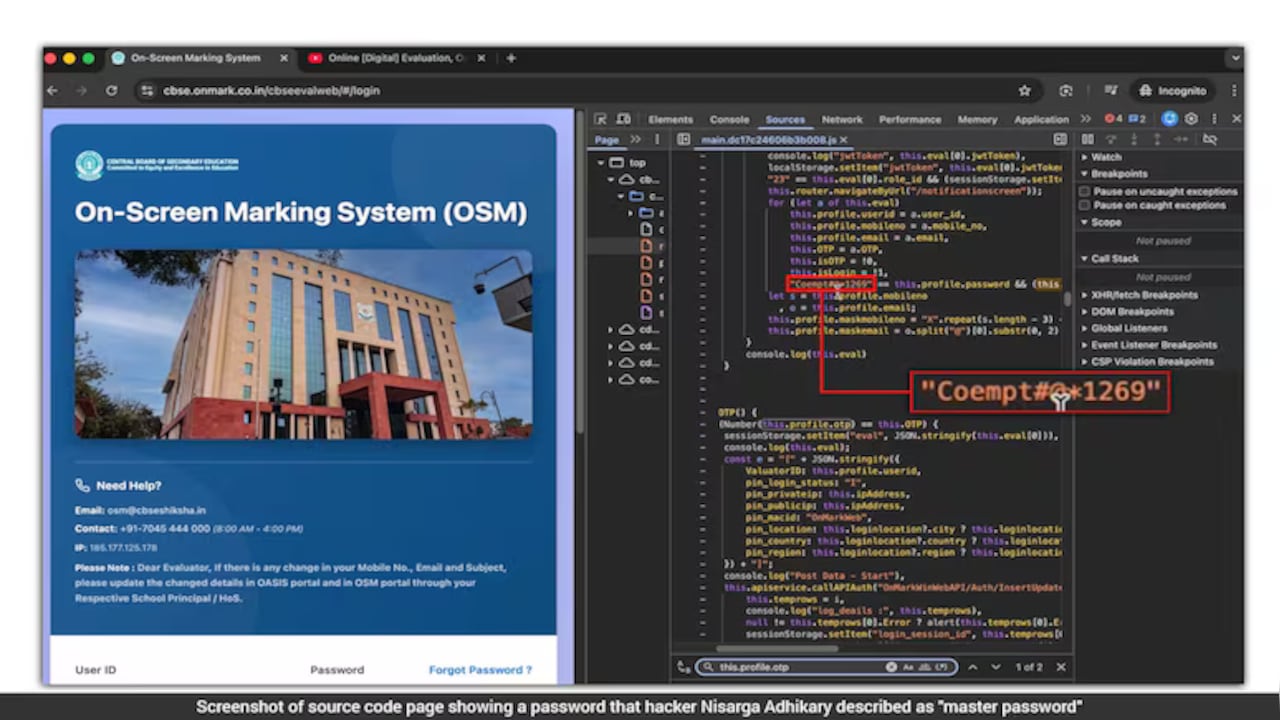1280x720 pixels.
Task: Switch to the On-Screen Marking System browser tab
Action: click(x=200, y=58)
